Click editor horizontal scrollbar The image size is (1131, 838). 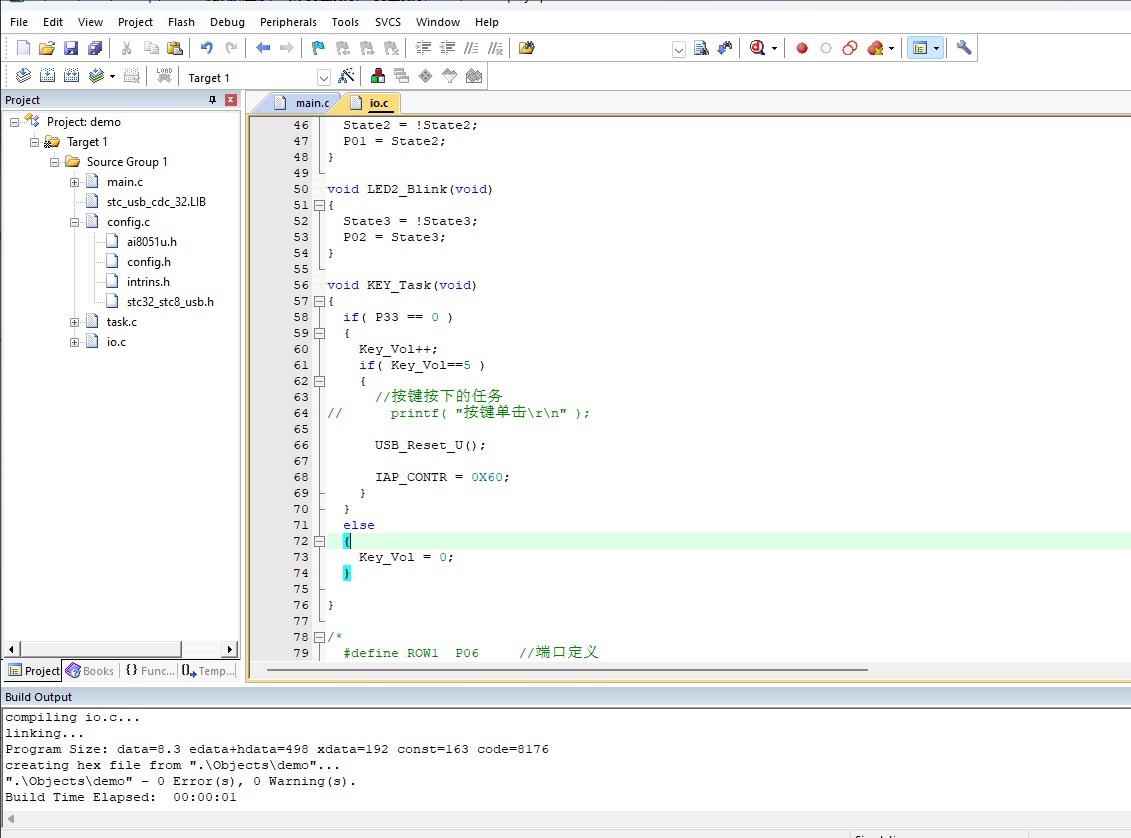(x=566, y=670)
